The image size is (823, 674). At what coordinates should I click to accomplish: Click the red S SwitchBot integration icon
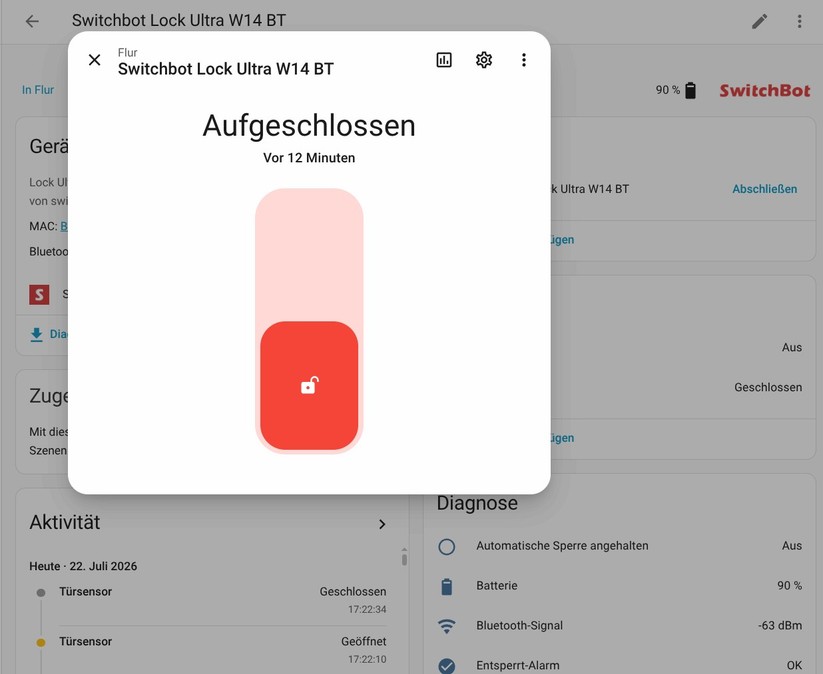click(x=39, y=294)
